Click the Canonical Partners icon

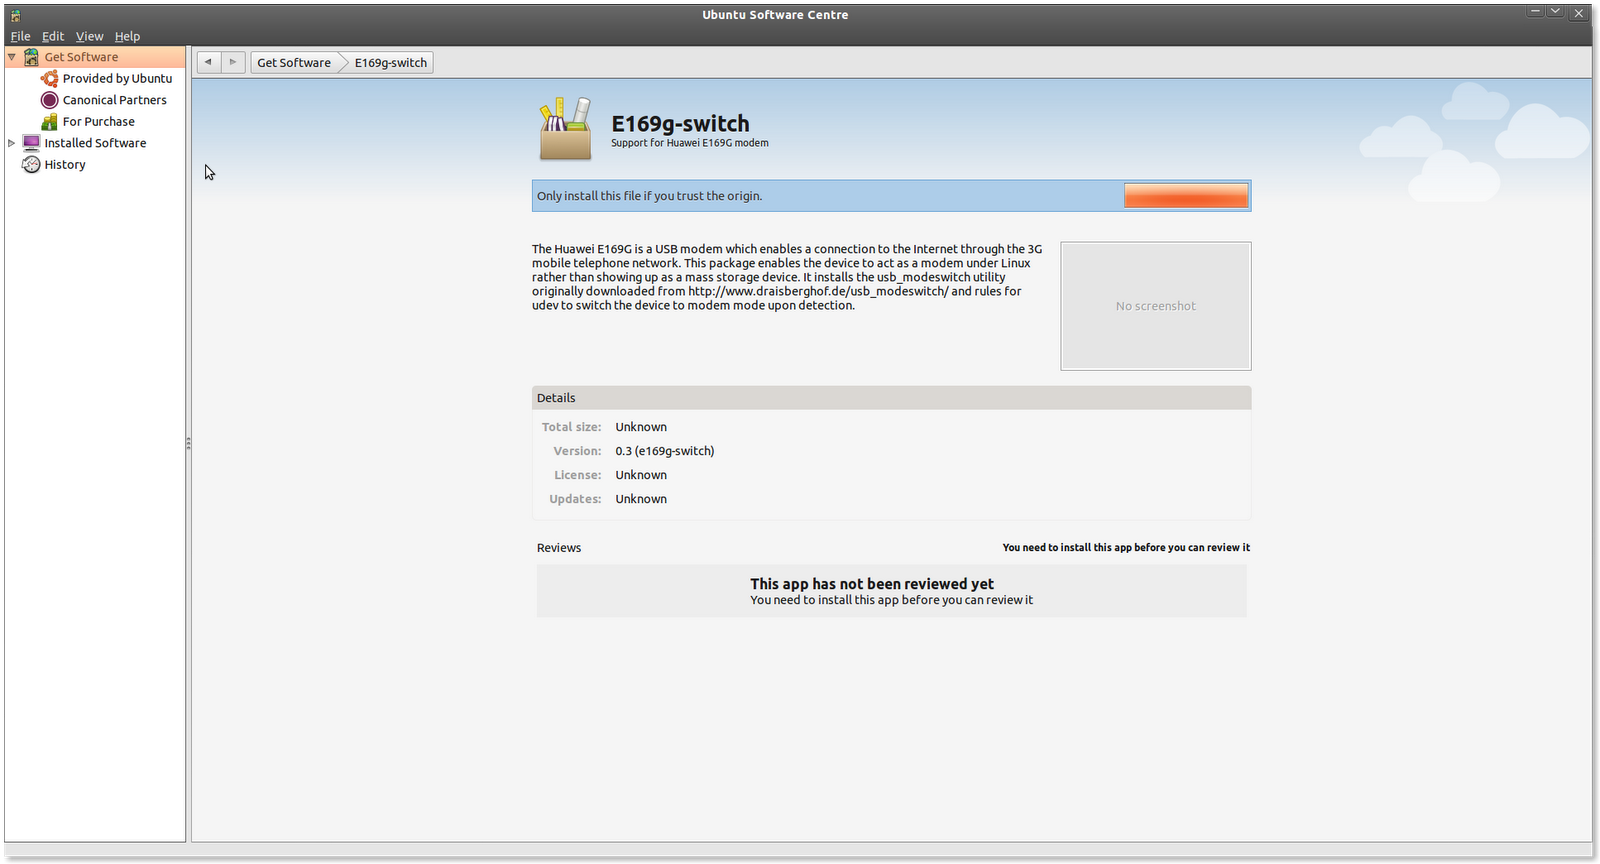click(49, 100)
